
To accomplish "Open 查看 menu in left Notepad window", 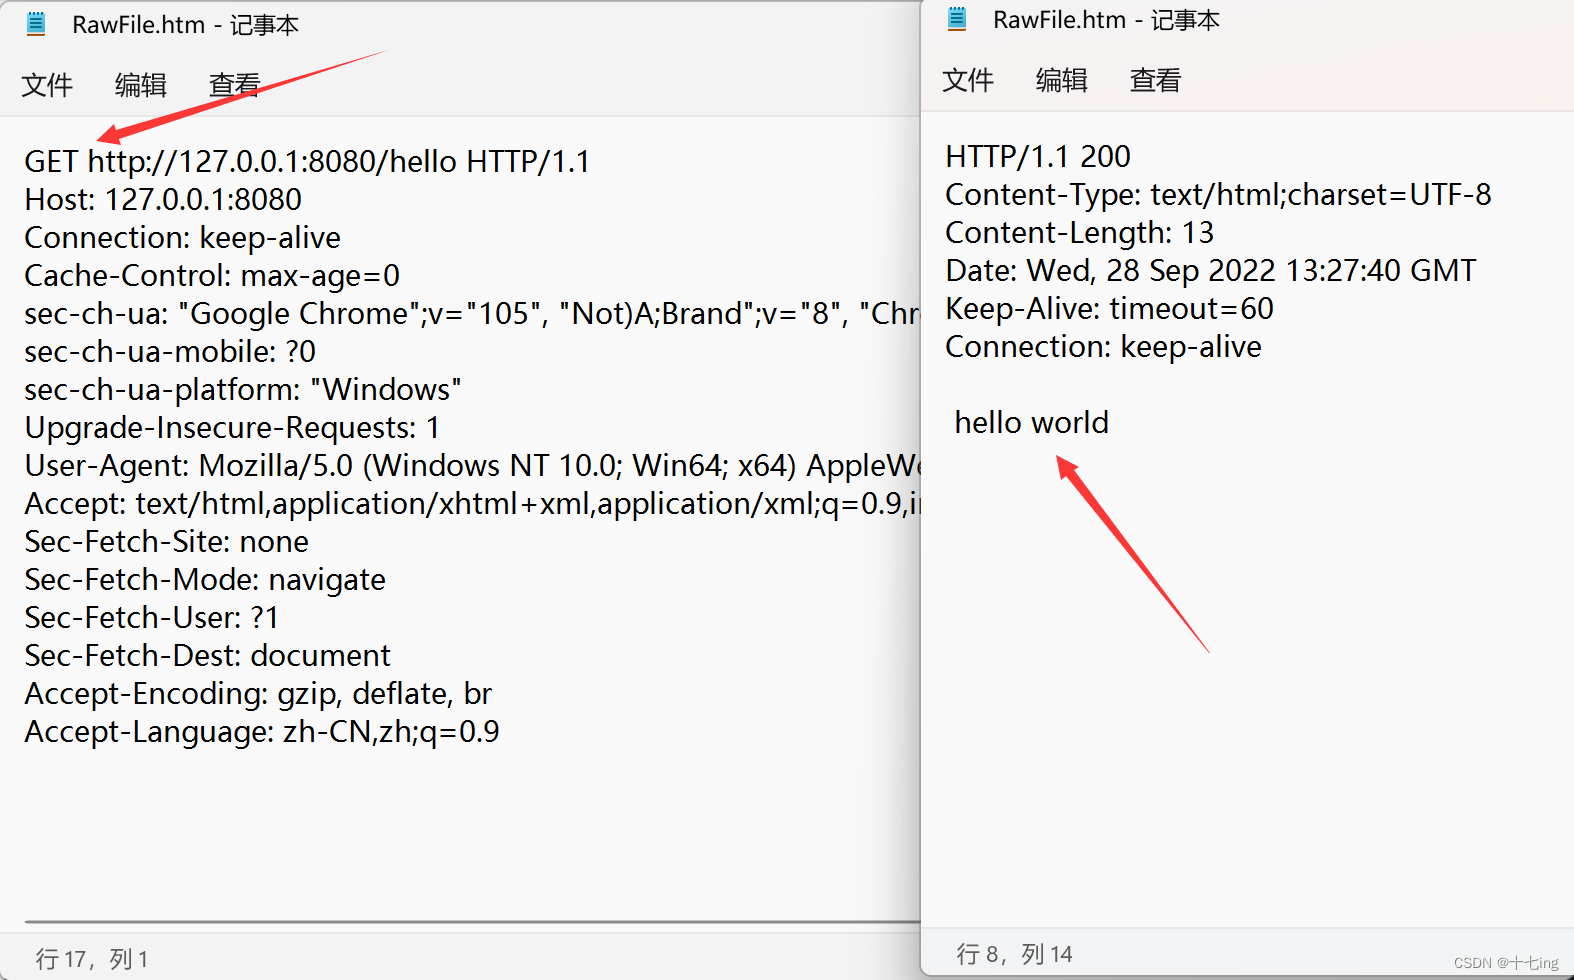I will (x=234, y=85).
